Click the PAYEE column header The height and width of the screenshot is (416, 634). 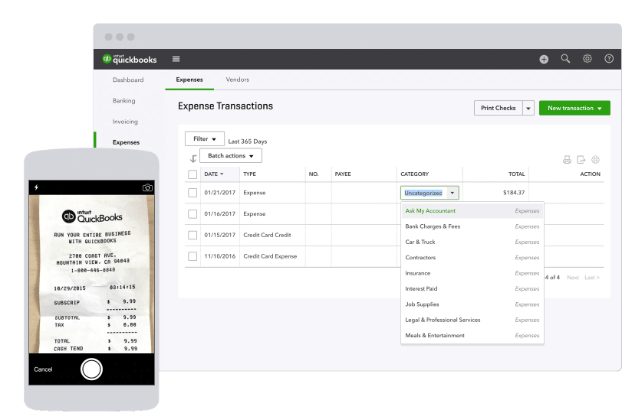342,174
